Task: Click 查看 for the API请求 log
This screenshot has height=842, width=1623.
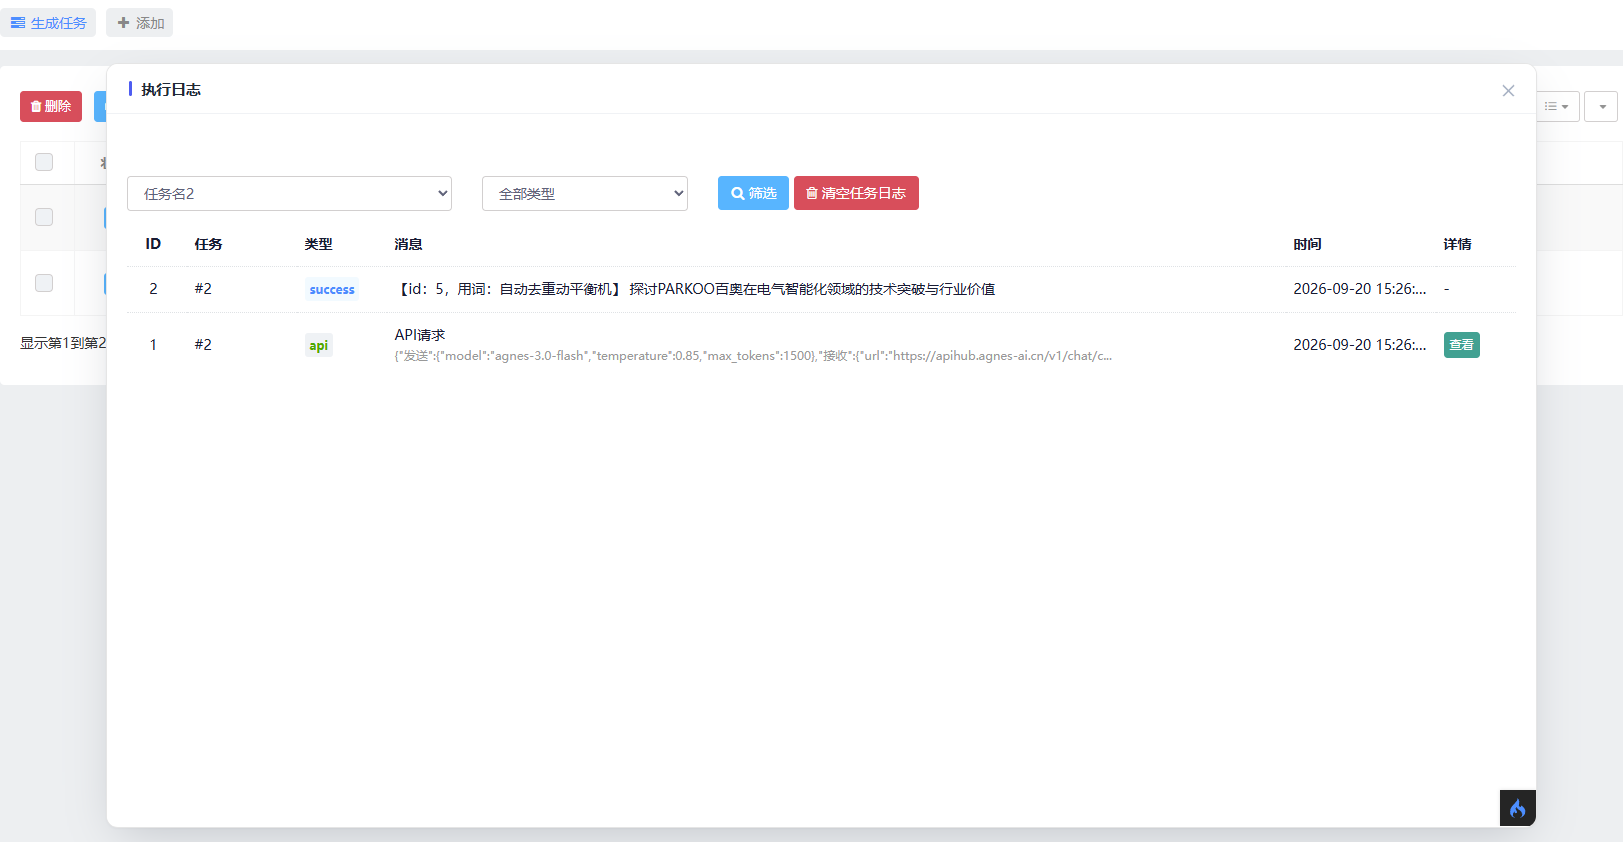Action: (x=1461, y=345)
